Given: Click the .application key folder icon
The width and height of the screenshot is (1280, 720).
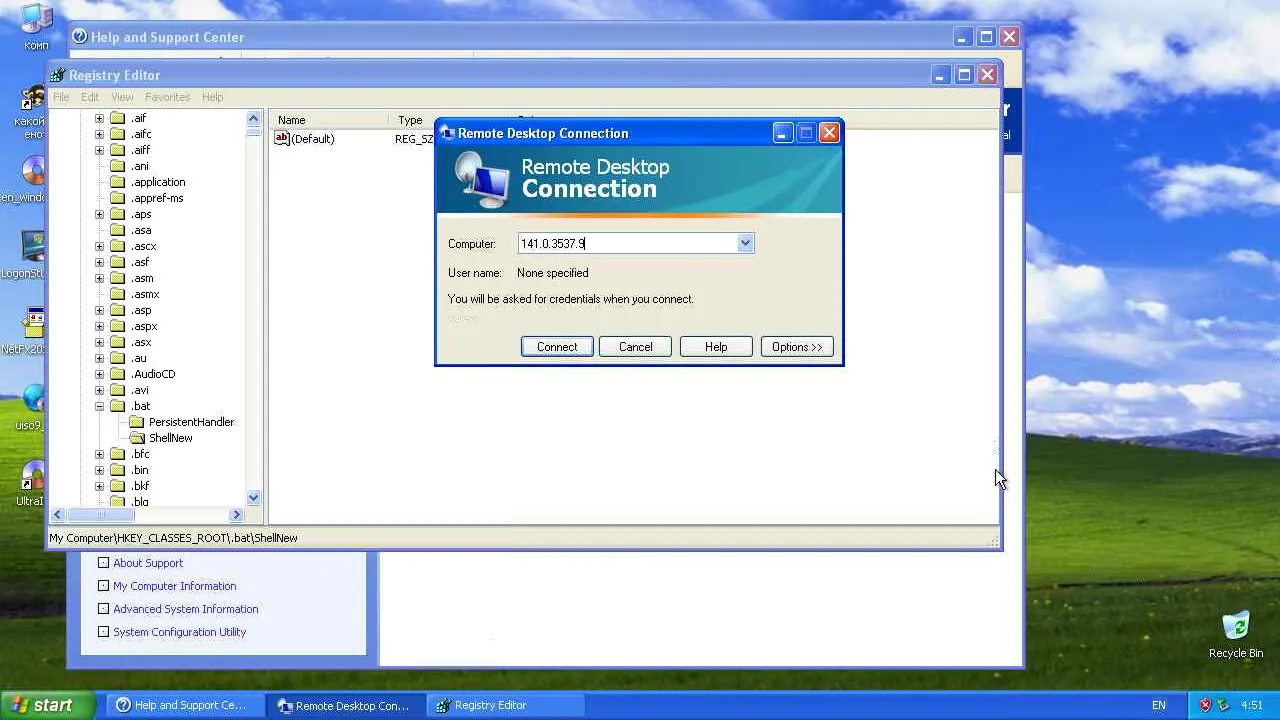Looking at the screenshot, I should (118, 182).
